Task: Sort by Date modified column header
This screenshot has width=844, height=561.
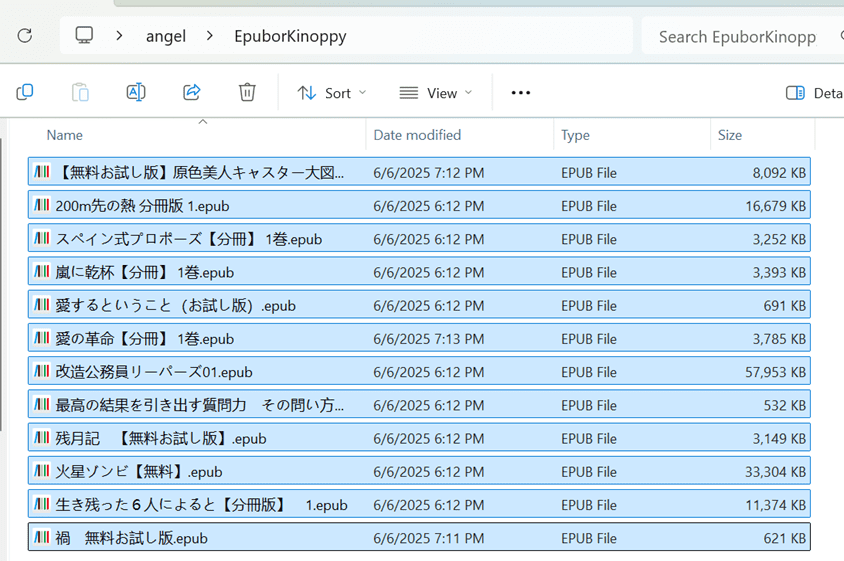Action: pos(417,135)
